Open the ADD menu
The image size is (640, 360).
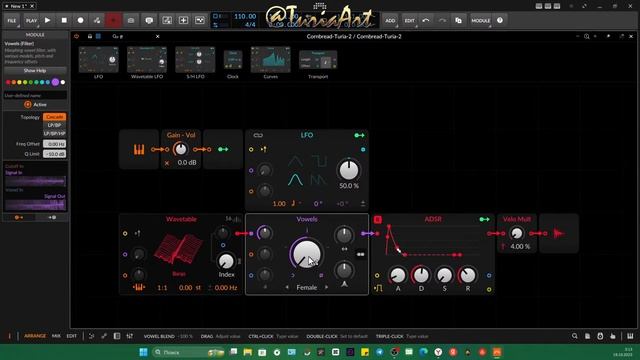390,20
